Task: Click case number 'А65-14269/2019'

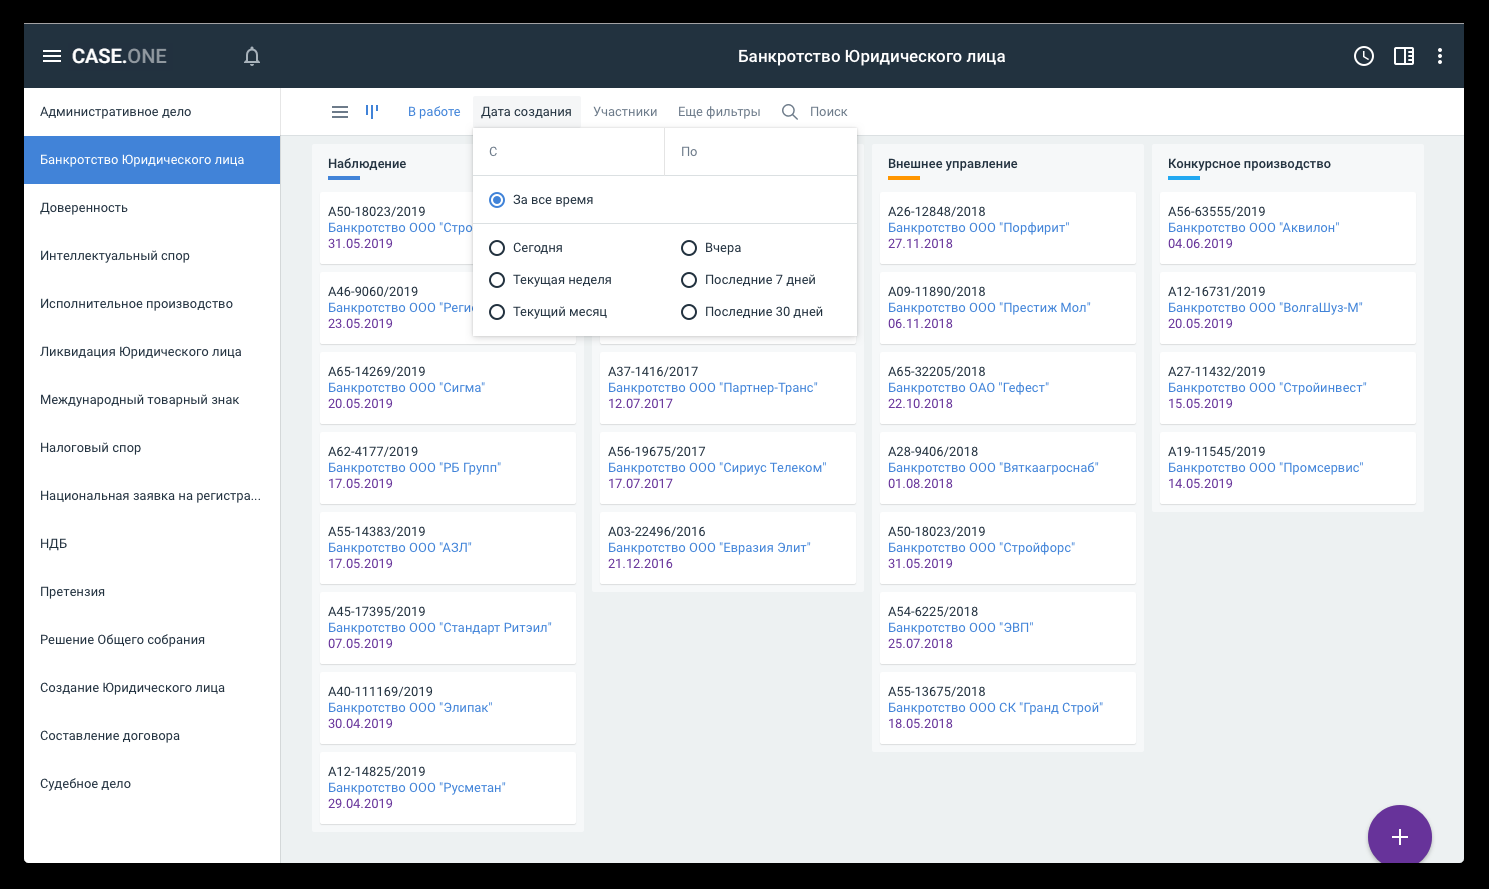Action: tap(377, 372)
